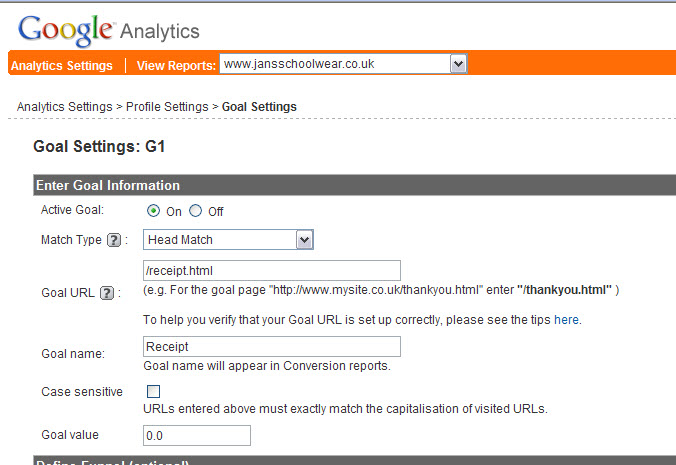Image resolution: width=676 pixels, height=465 pixels.
Task: Set Active Goal to Off
Action: pyautogui.click(x=195, y=211)
